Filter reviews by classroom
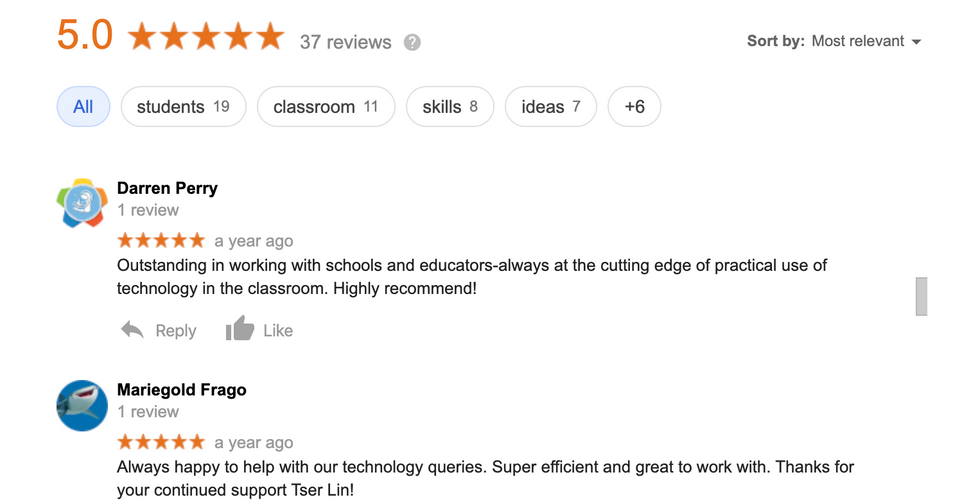Viewport: 980px width, 500px height. 326,107
